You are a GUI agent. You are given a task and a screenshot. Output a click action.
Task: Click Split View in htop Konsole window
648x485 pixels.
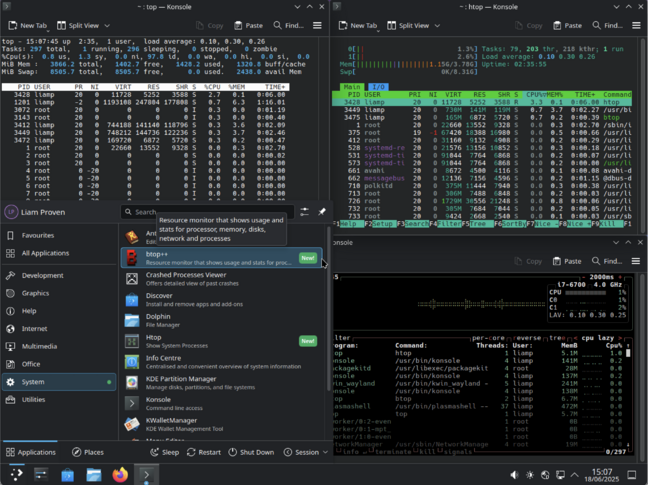click(409, 26)
